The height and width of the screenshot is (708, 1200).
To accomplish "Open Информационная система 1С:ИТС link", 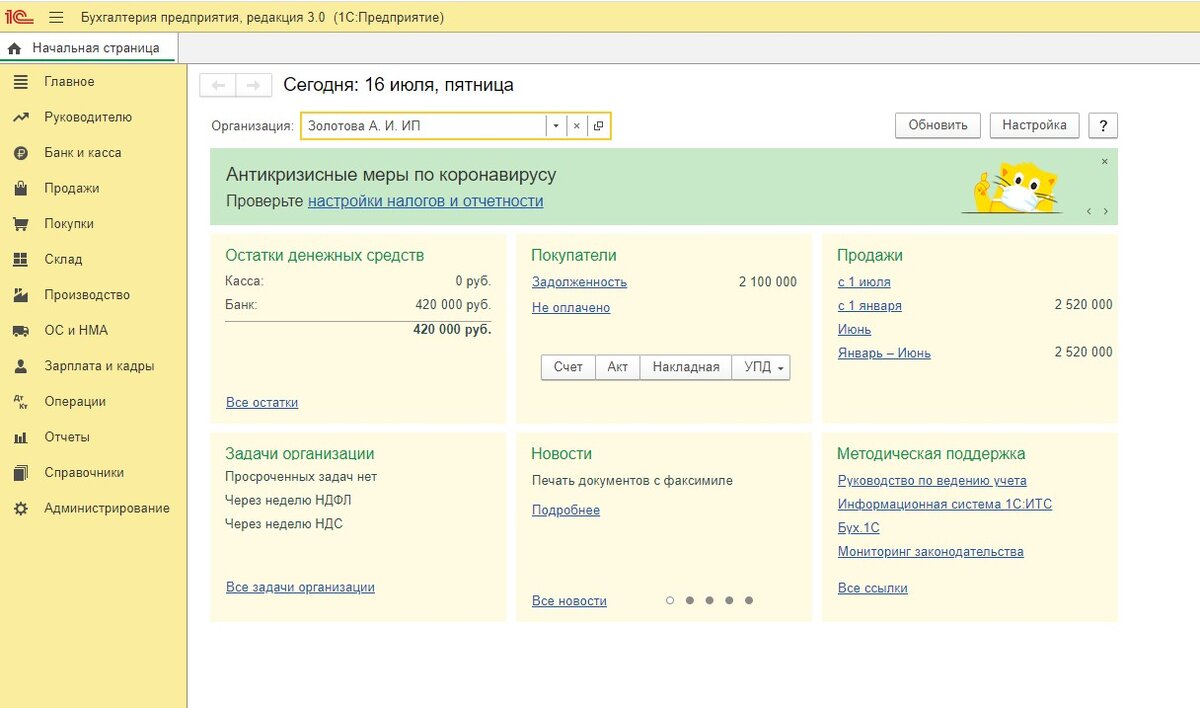I will click(945, 505).
